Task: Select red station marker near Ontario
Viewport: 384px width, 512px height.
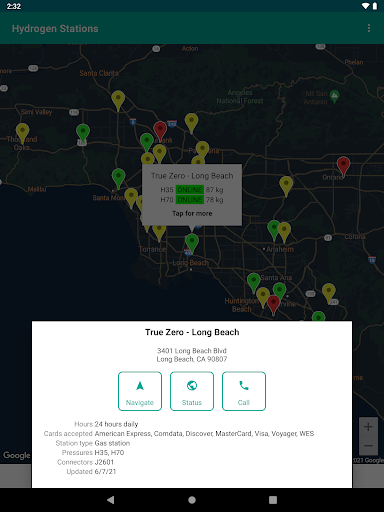Action: click(x=343, y=166)
